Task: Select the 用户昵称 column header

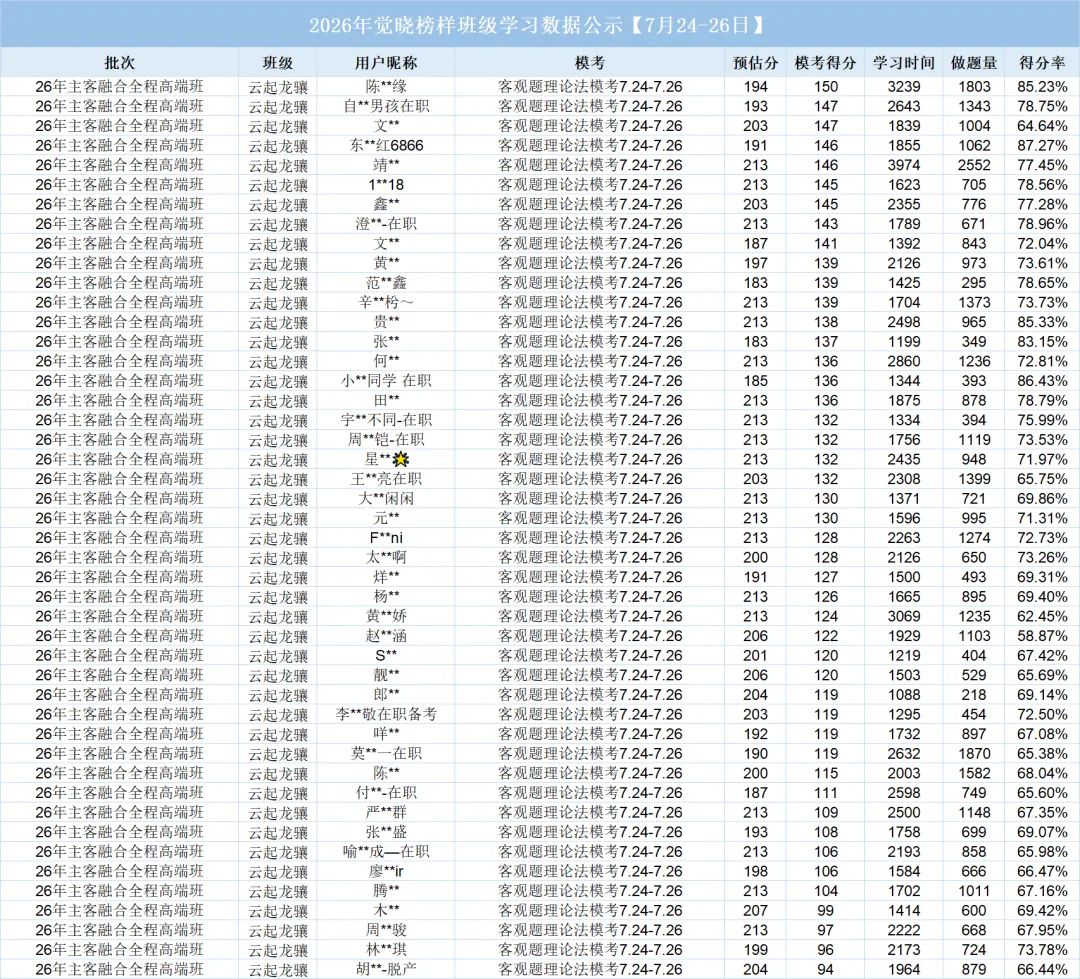Action: coord(386,63)
